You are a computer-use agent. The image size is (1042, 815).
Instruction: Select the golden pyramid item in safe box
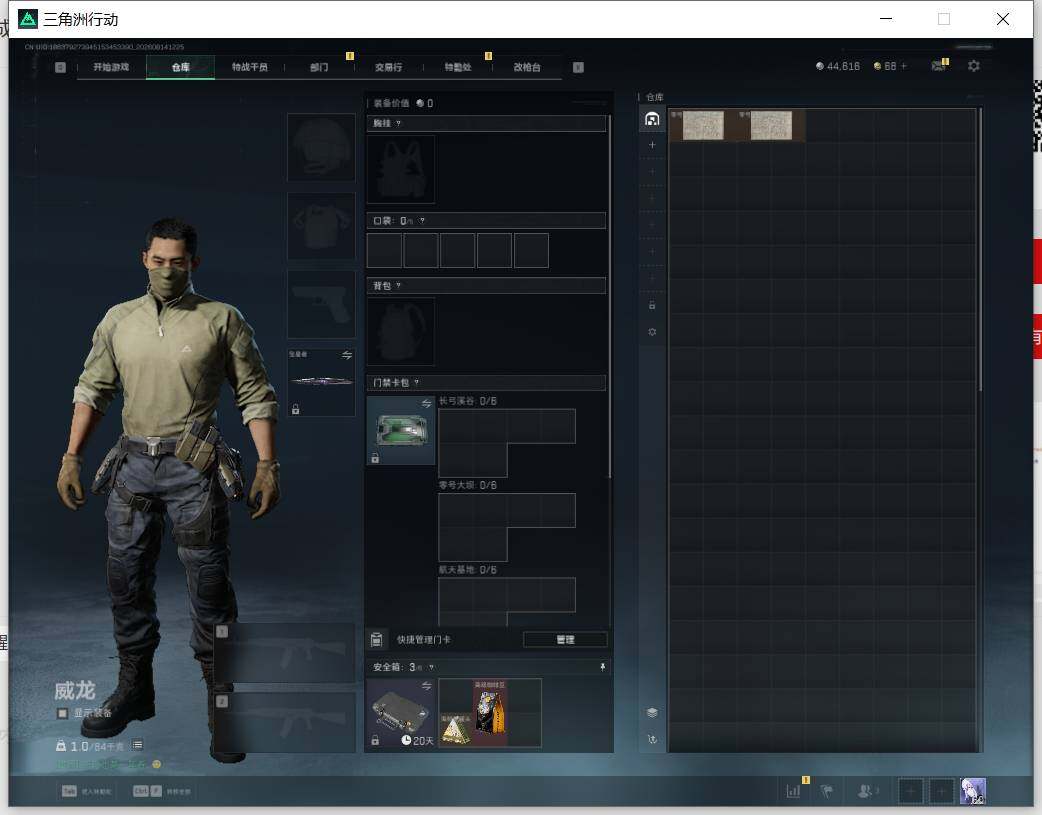456,730
